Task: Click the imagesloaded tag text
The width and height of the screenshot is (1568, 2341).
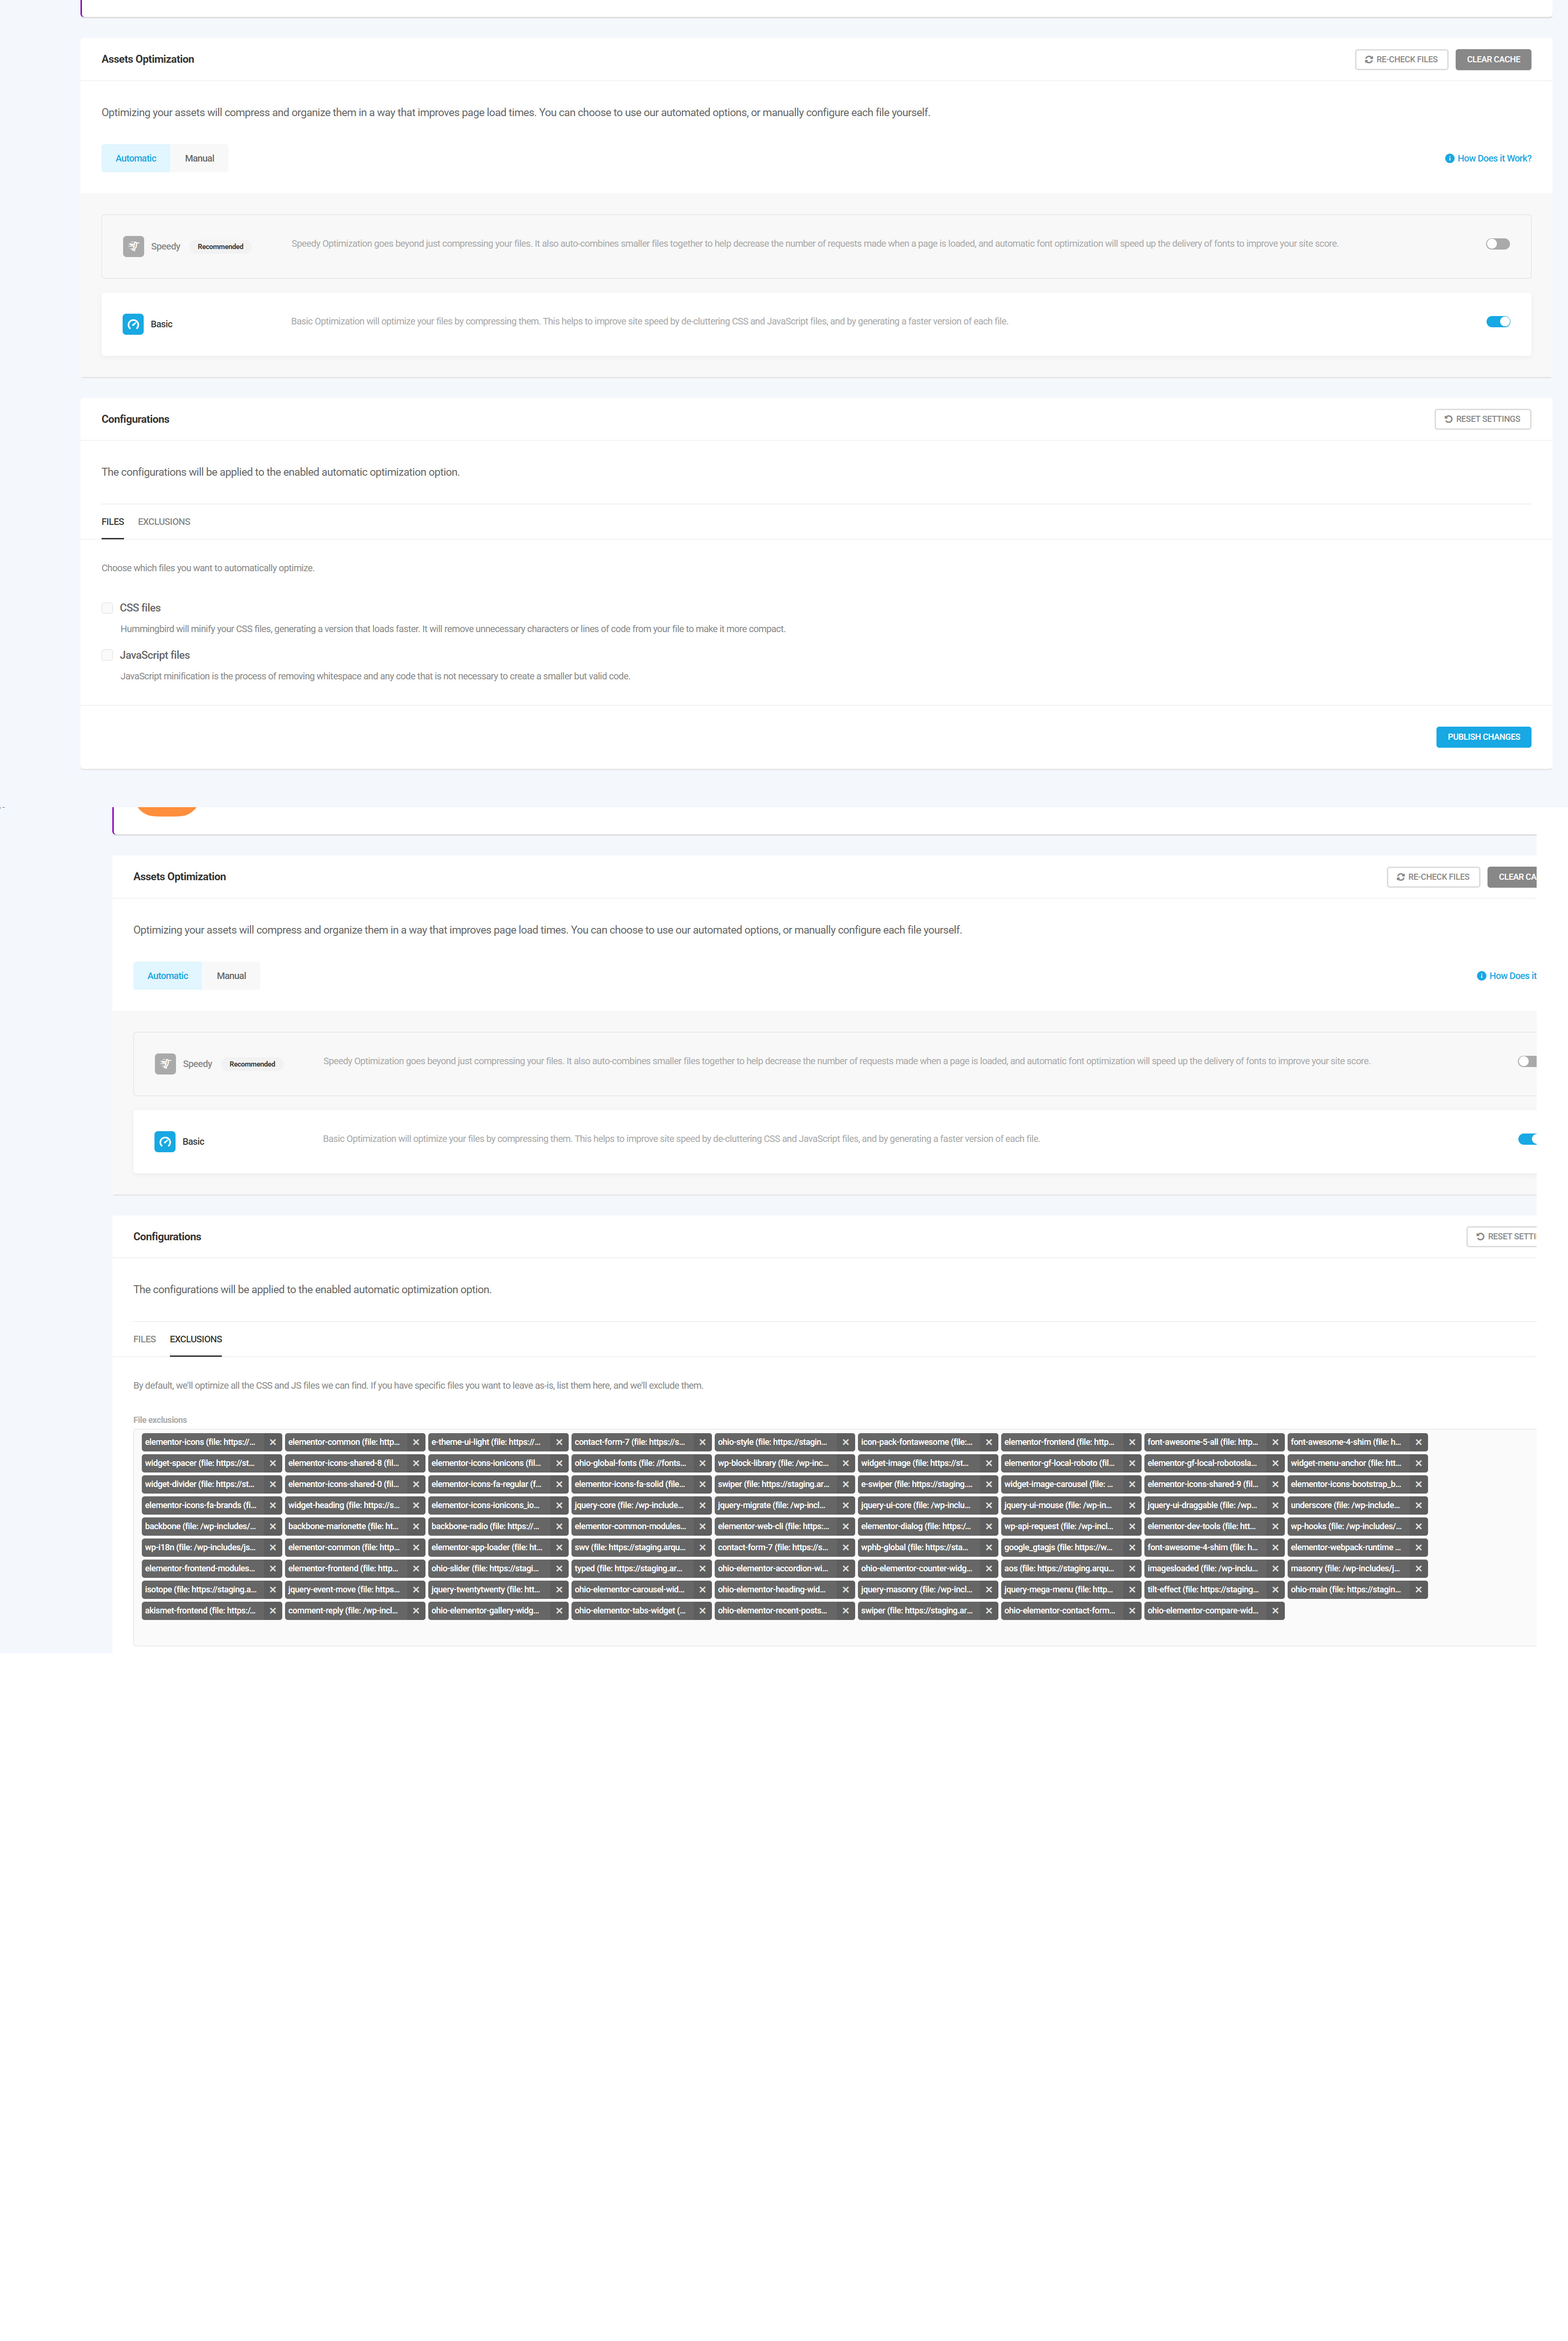Action: pyautogui.click(x=1202, y=1568)
